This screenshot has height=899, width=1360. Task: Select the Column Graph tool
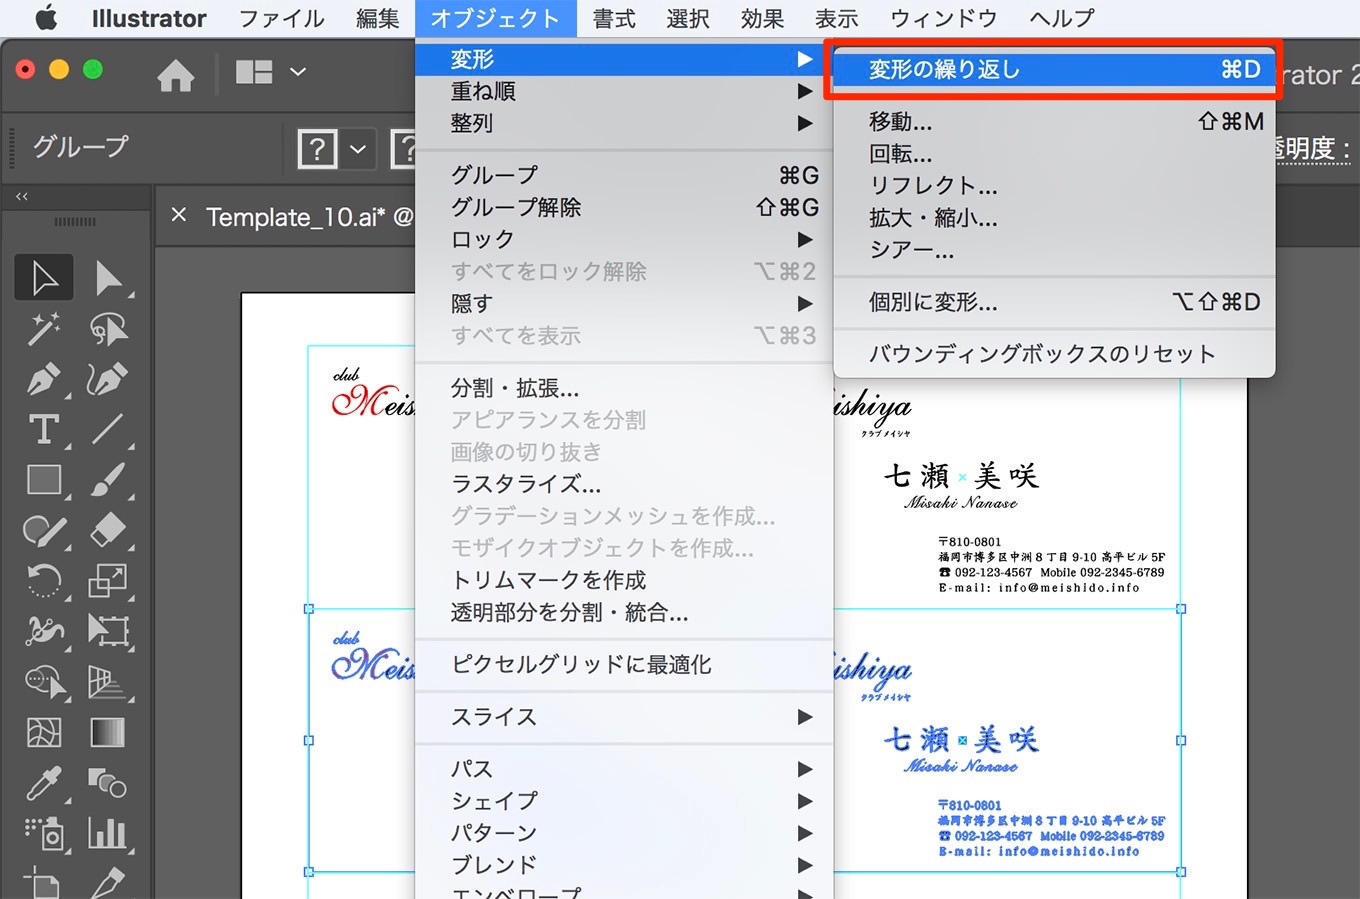(x=108, y=834)
